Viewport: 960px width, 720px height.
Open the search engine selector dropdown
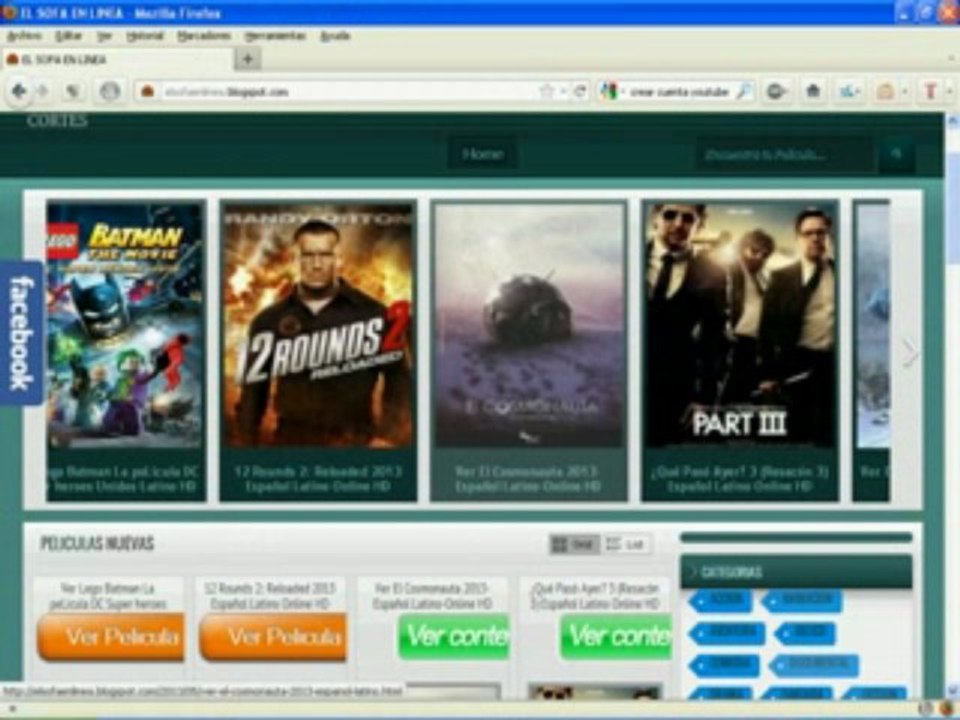coord(623,92)
